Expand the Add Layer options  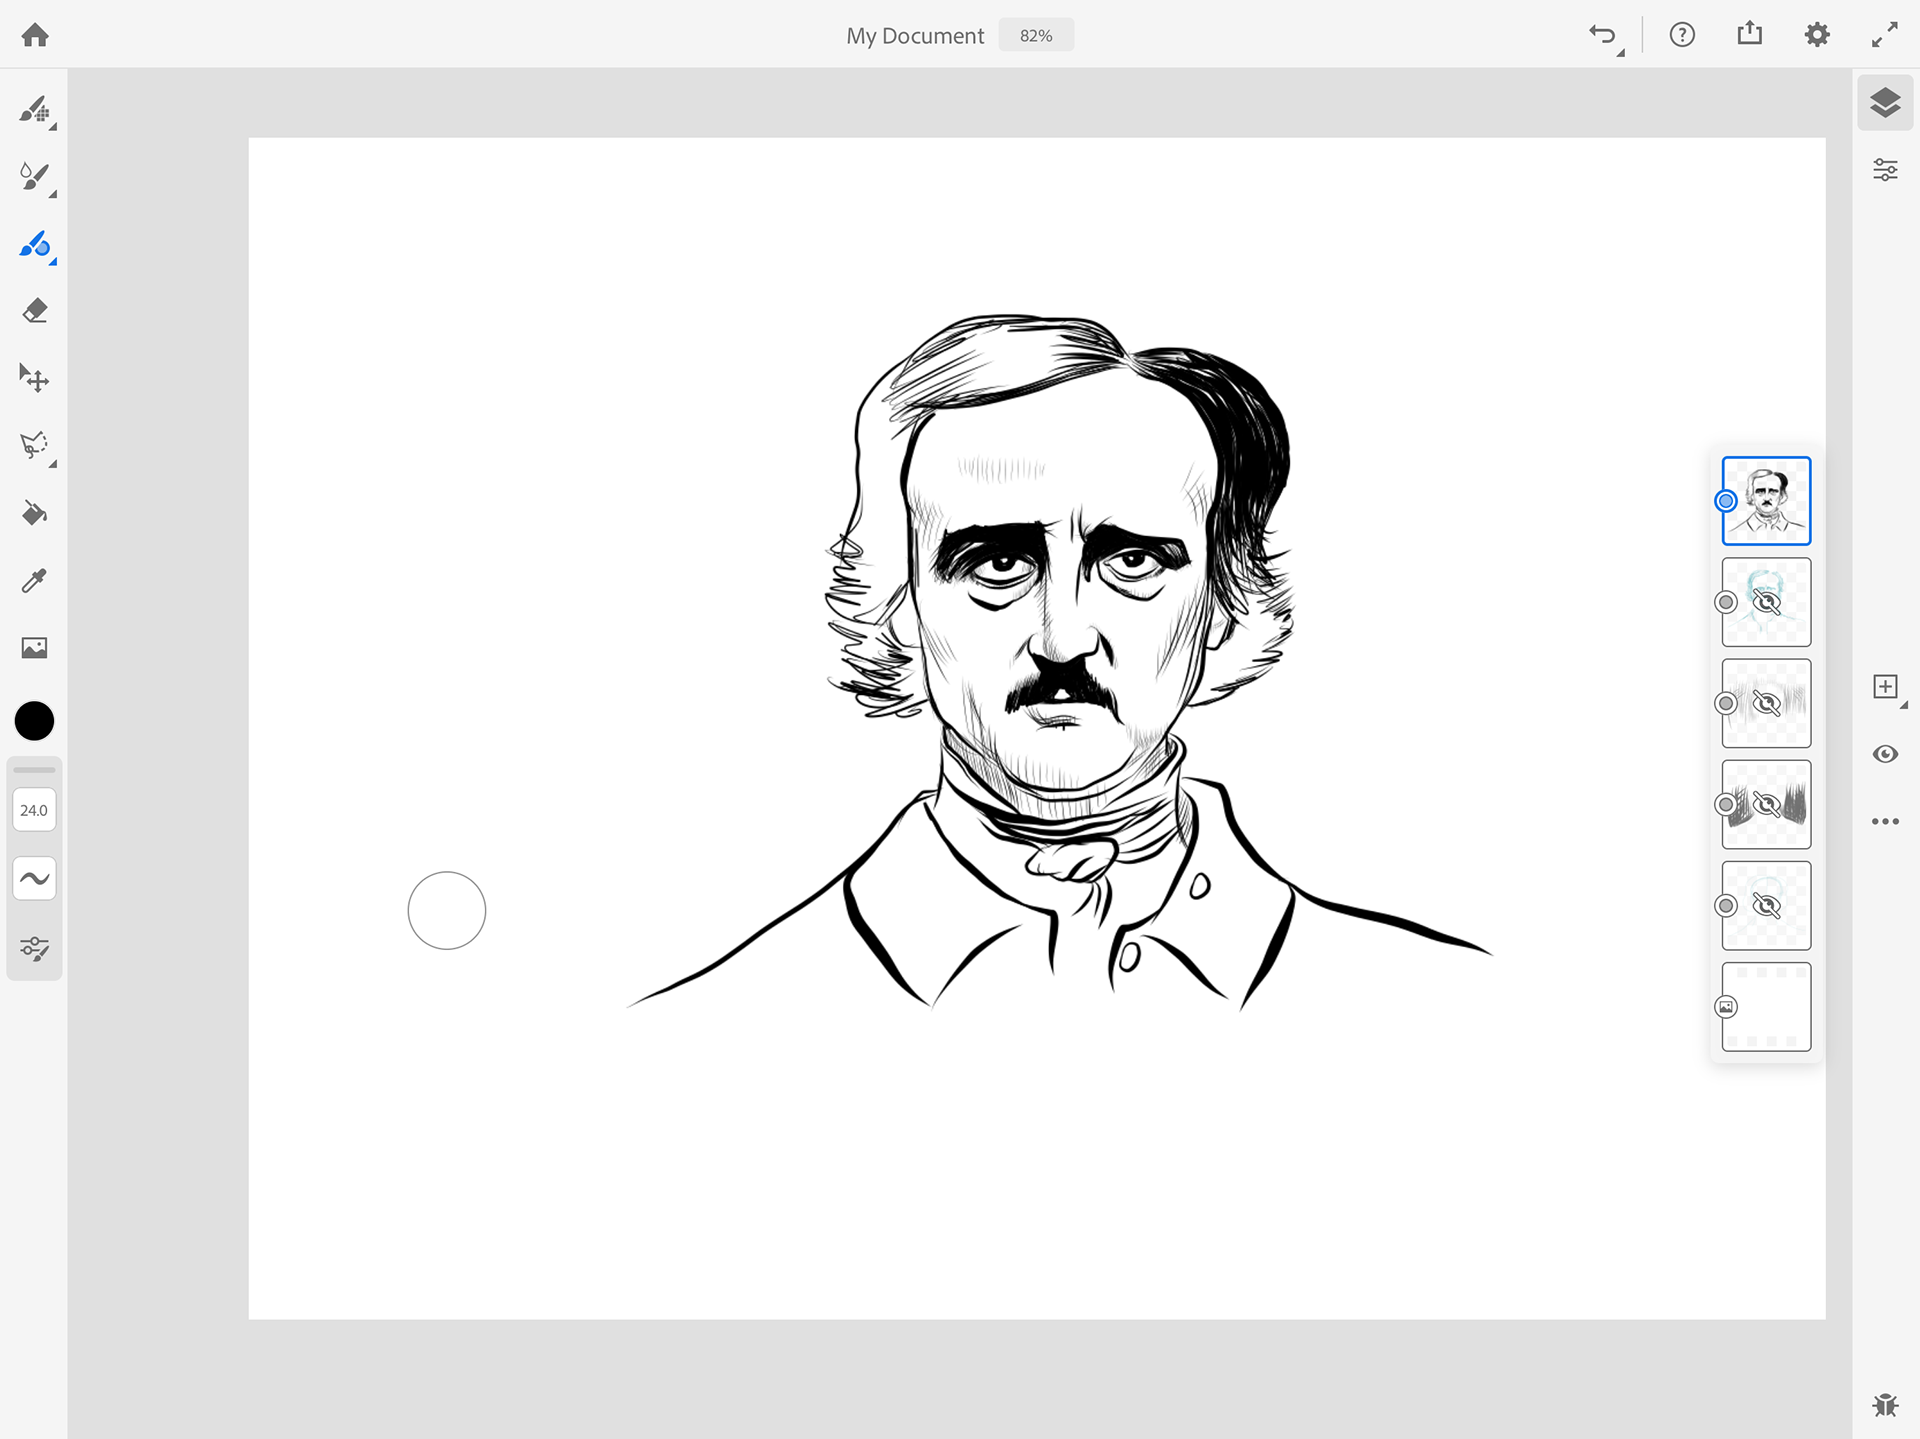(1903, 706)
